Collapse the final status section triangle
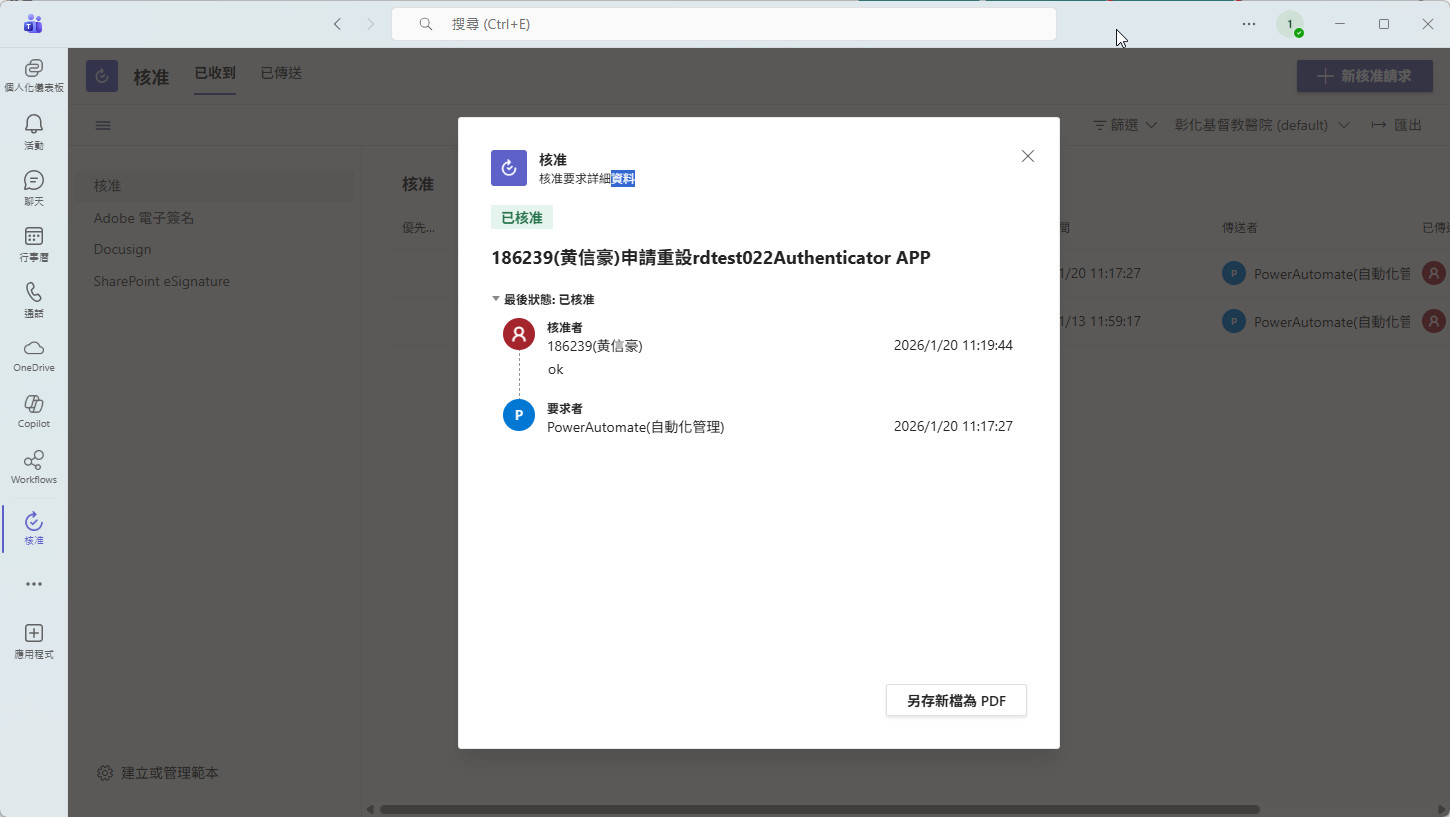 coord(496,299)
